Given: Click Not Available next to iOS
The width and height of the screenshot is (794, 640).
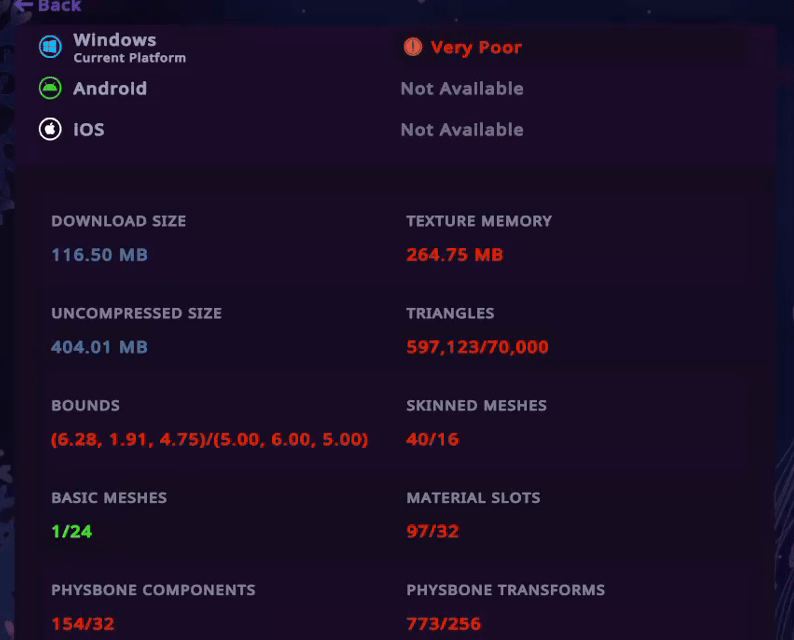Looking at the screenshot, I should (x=461, y=129).
